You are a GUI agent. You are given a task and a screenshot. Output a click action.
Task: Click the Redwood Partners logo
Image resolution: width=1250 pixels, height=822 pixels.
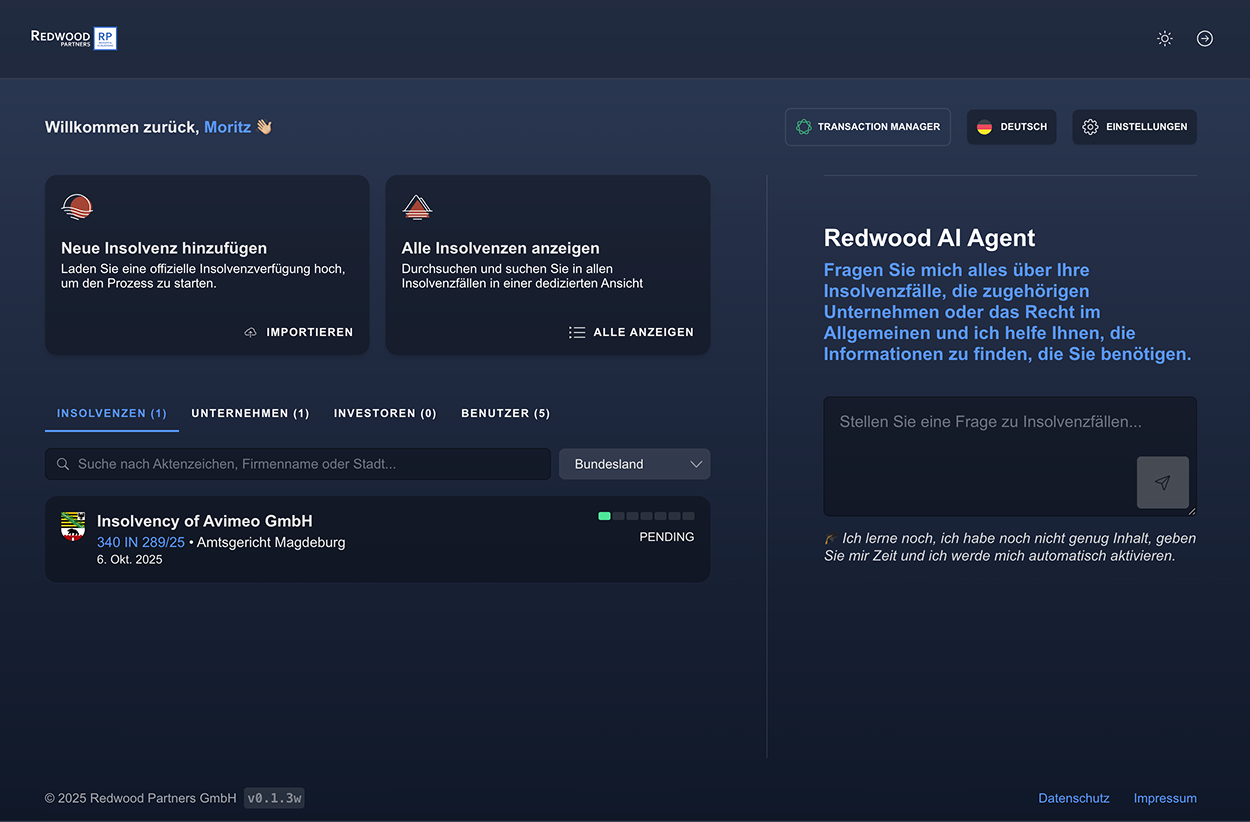(74, 38)
